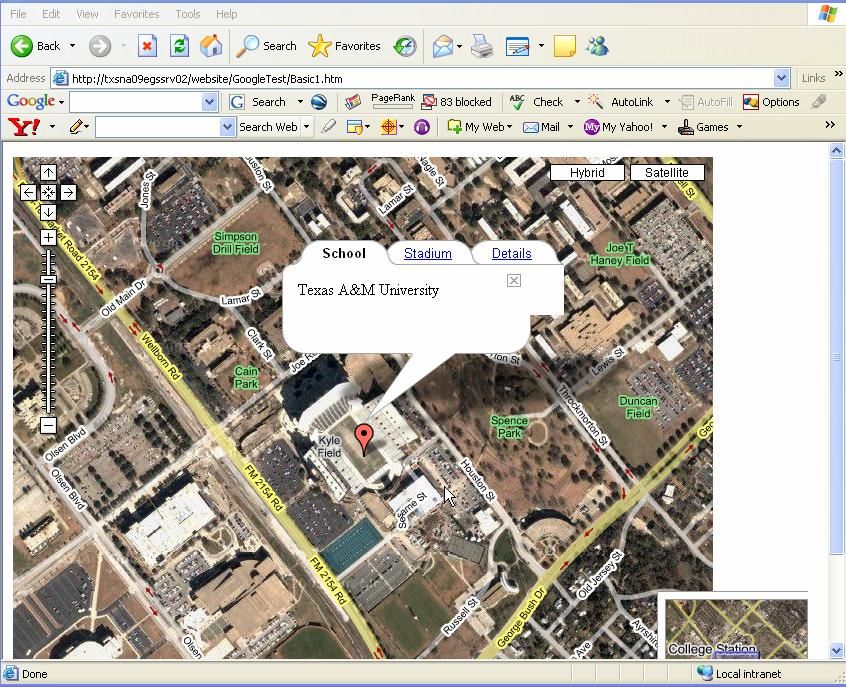Open the Favorites menu
846x687 pixels.
(x=137, y=14)
